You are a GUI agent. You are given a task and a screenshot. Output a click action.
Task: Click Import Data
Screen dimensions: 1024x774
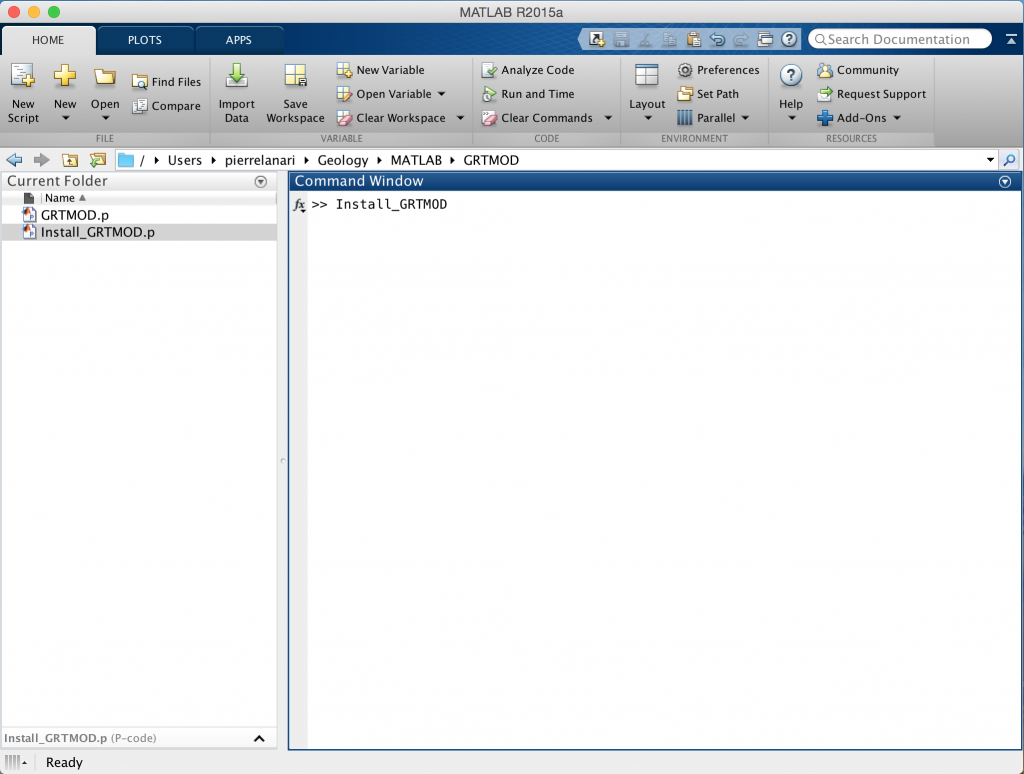click(x=236, y=93)
